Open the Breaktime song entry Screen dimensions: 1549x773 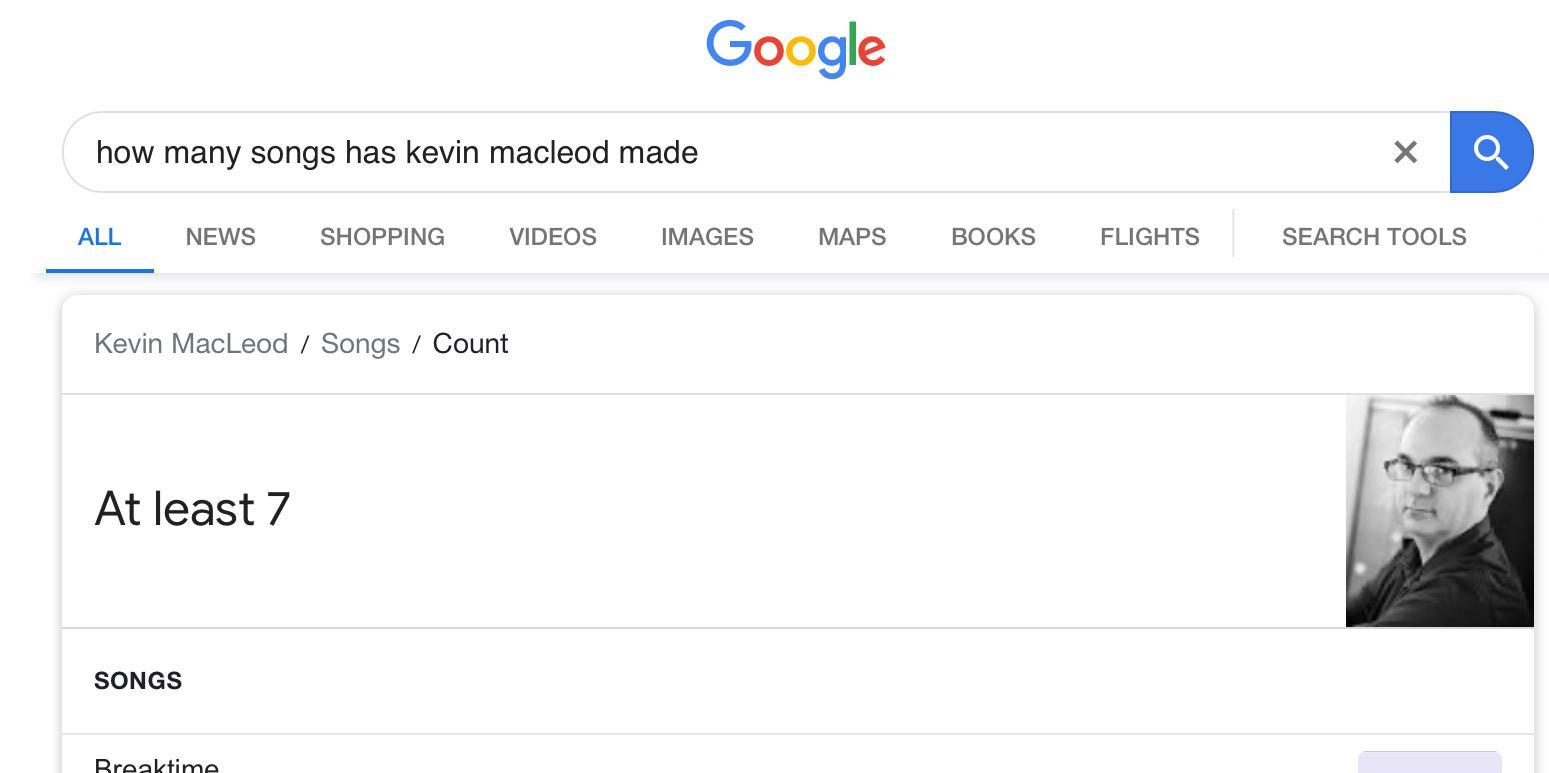pyautogui.click(x=157, y=765)
